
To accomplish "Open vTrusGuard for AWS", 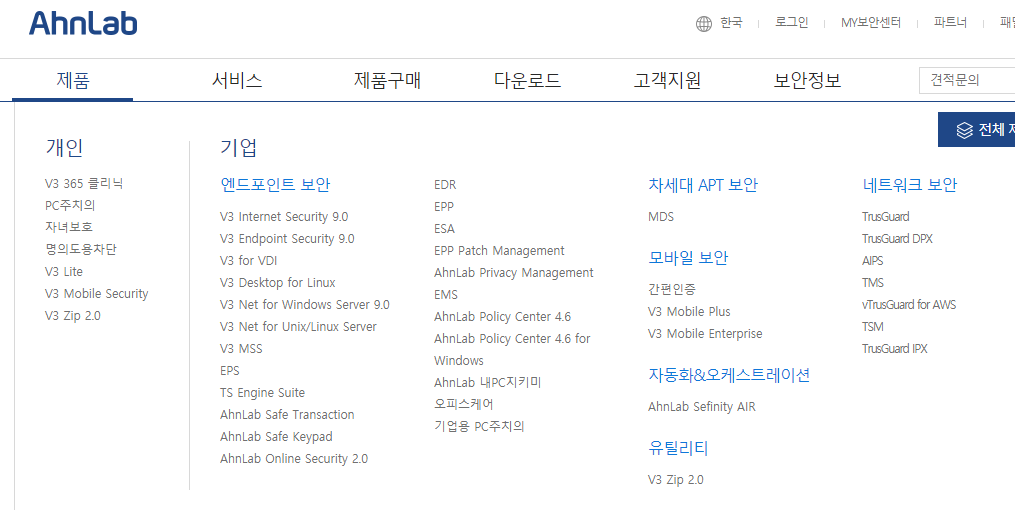I will [909, 305].
